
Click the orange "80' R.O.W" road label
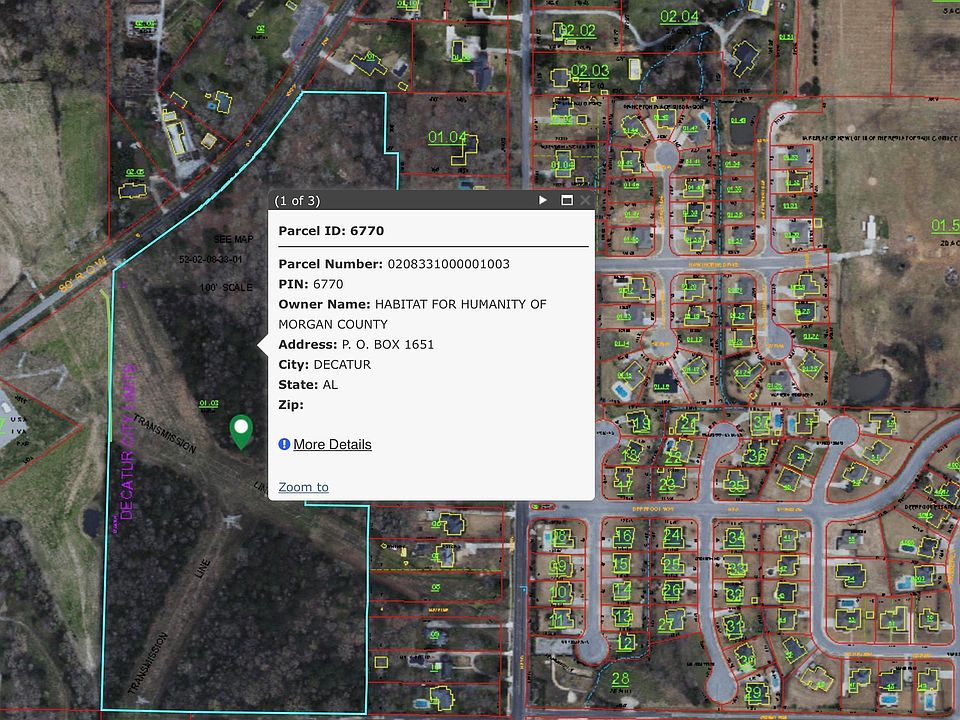pyautogui.click(x=83, y=276)
